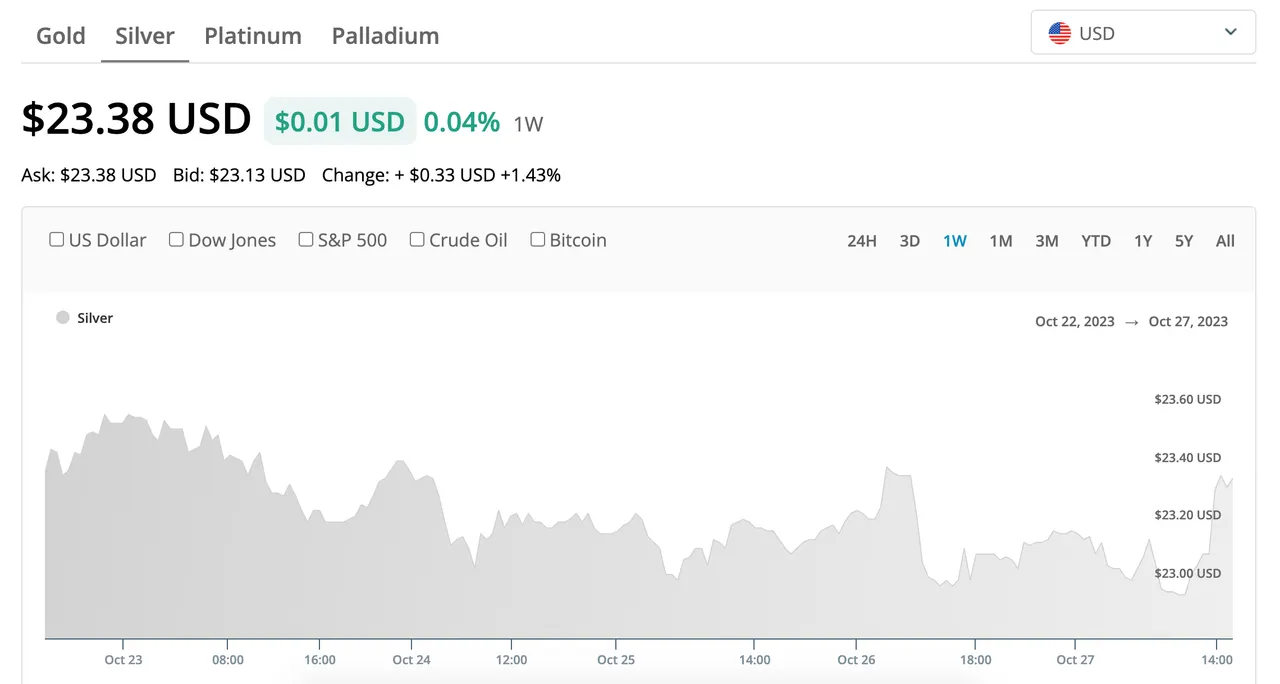This screenshot has height=684, width=1280.
Task: Switch chart to 1M range
Action: click(x=1001, y=241)
